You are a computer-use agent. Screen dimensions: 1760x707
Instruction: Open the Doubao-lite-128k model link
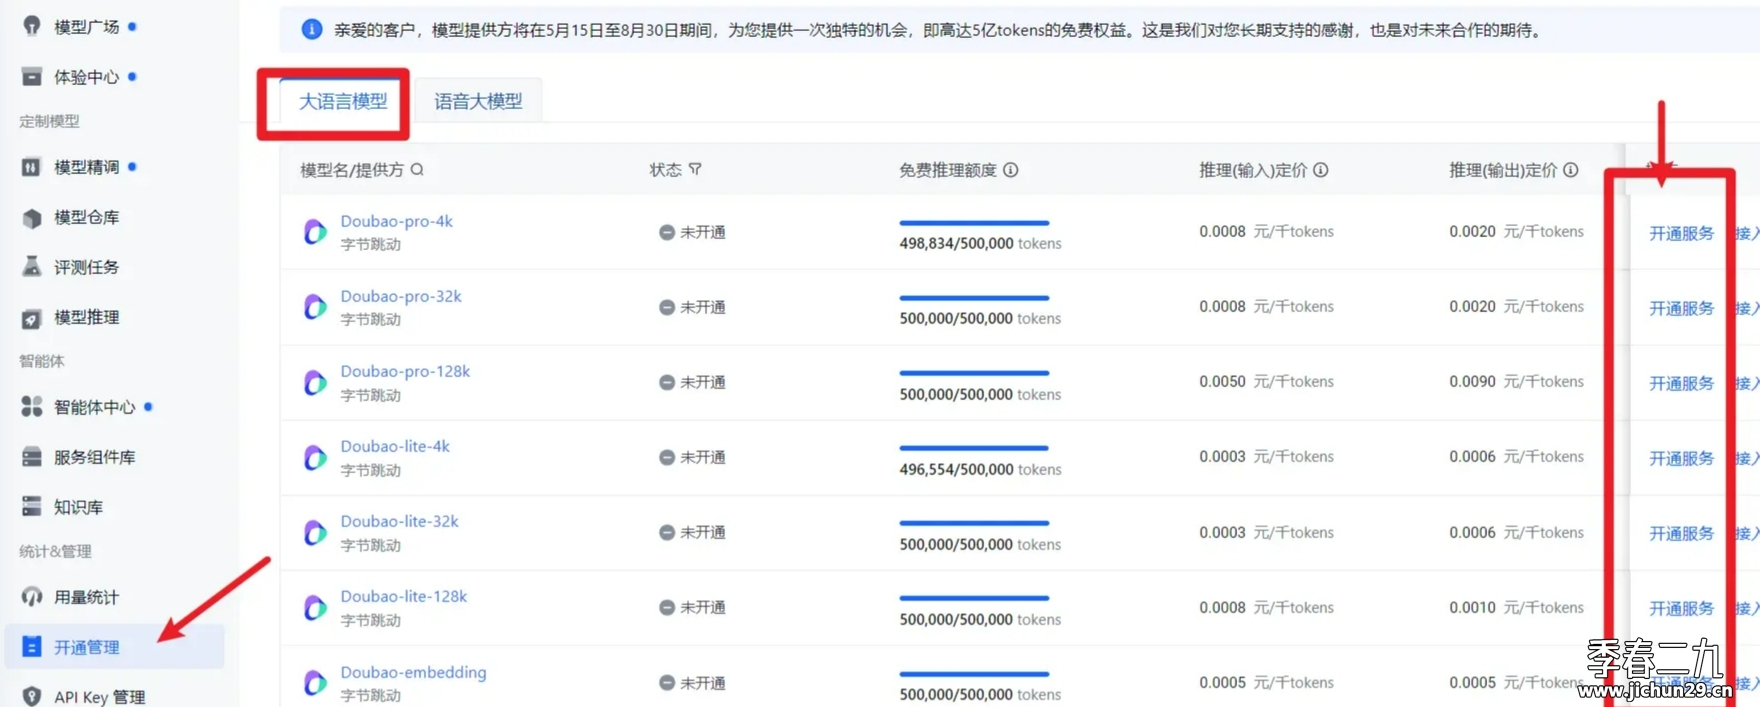404,596
